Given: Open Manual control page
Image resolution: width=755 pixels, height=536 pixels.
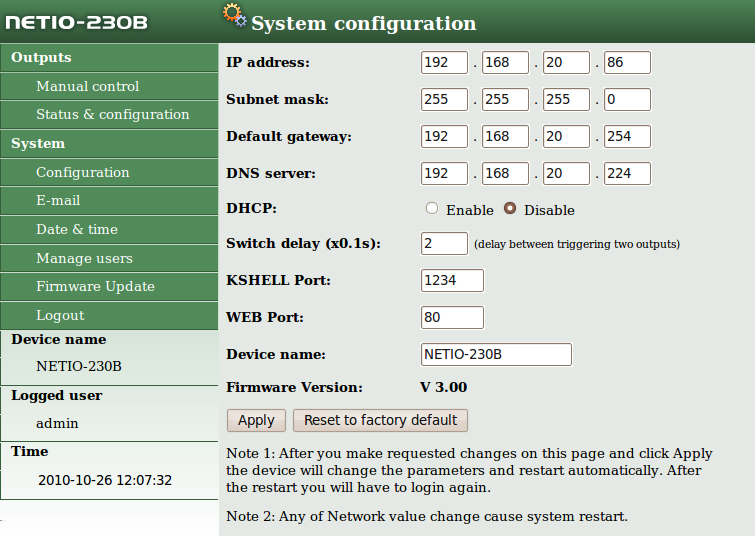Looking at the screenshot, I should [x=109, y=86].
